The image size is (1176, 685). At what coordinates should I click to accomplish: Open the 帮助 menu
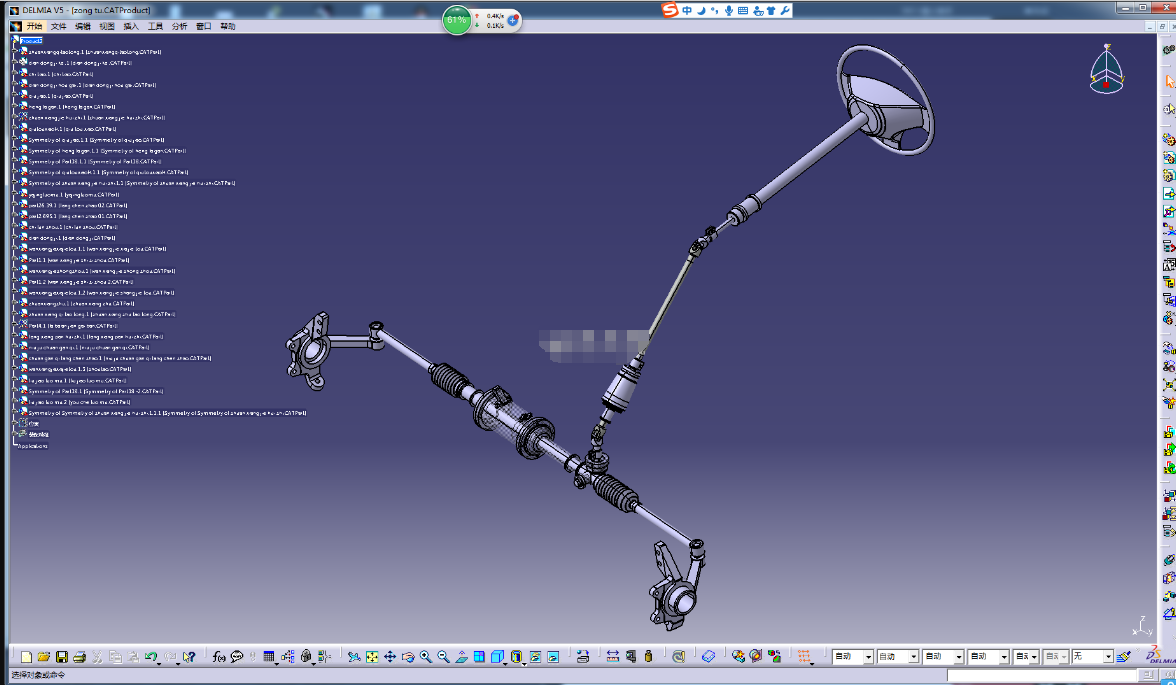(227, 26)
